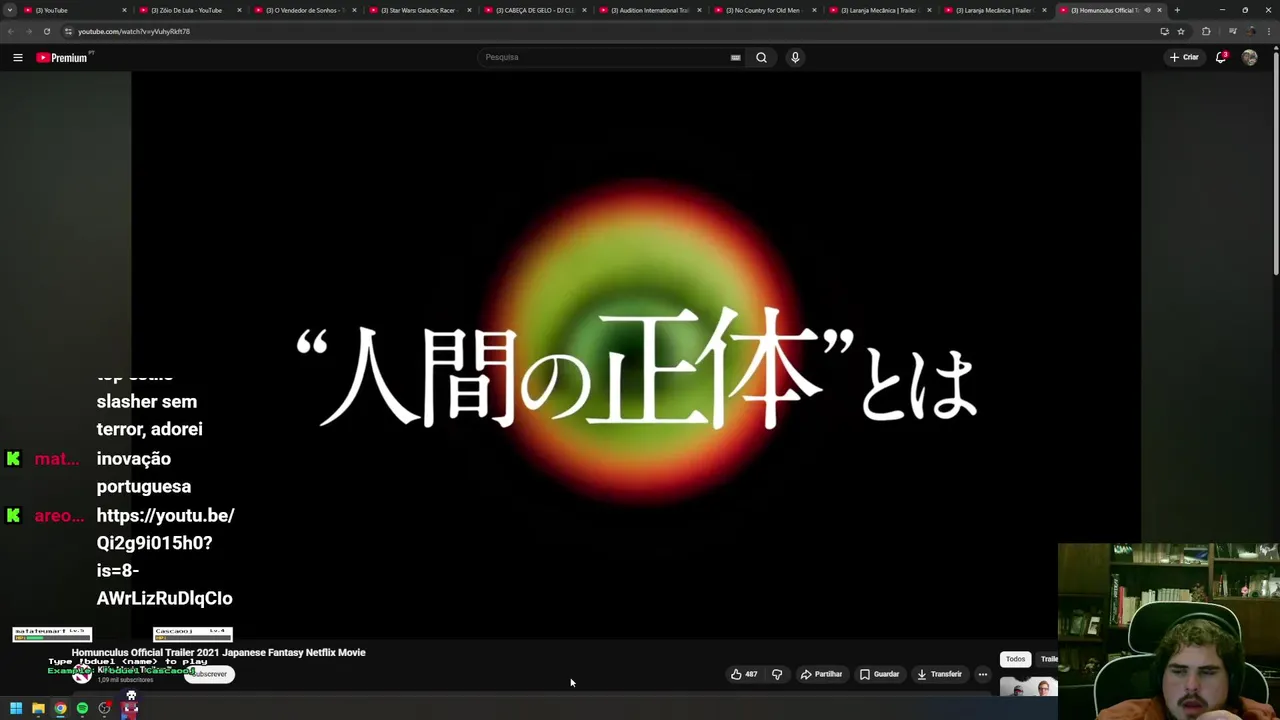Like the video with thumbs up
The image size is (1280, 720).
pyautogui.click(x=743, y=674)
